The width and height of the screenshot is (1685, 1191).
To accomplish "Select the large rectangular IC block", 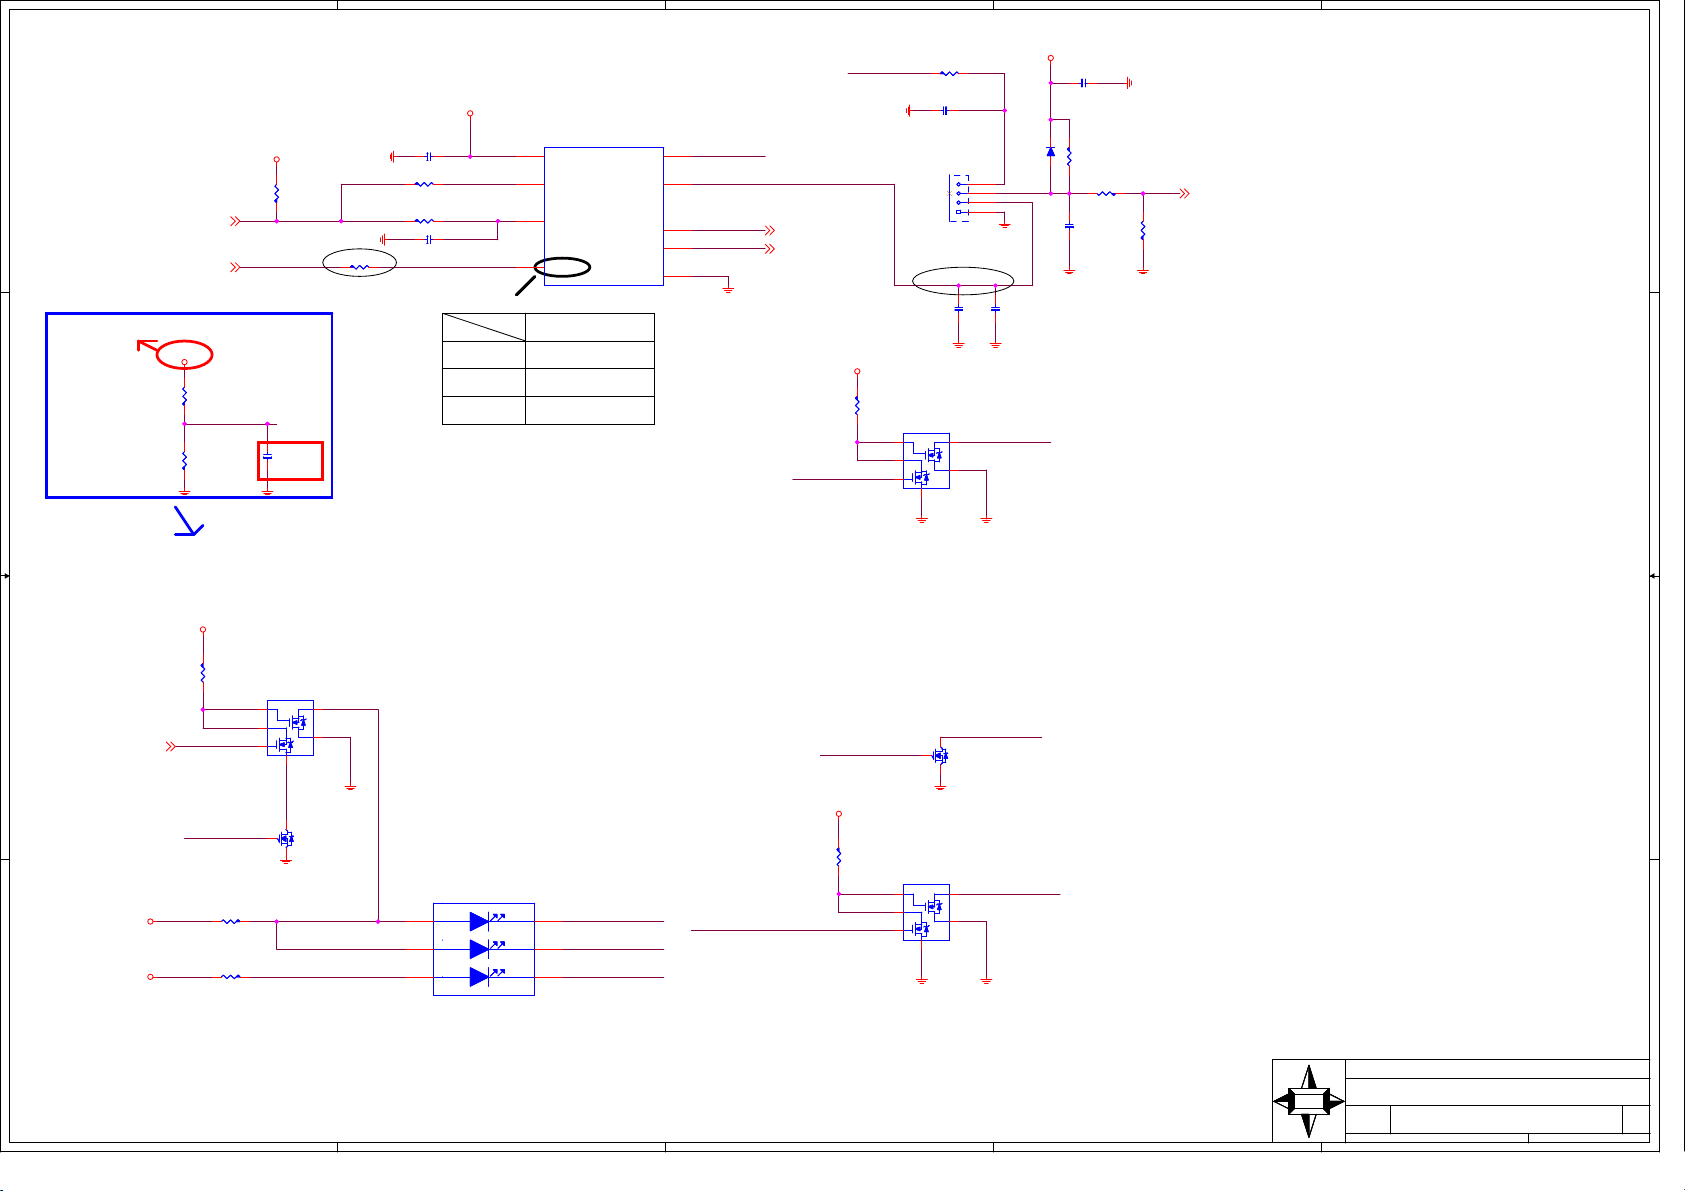I will pyautogui.click(x=603, y=216).
